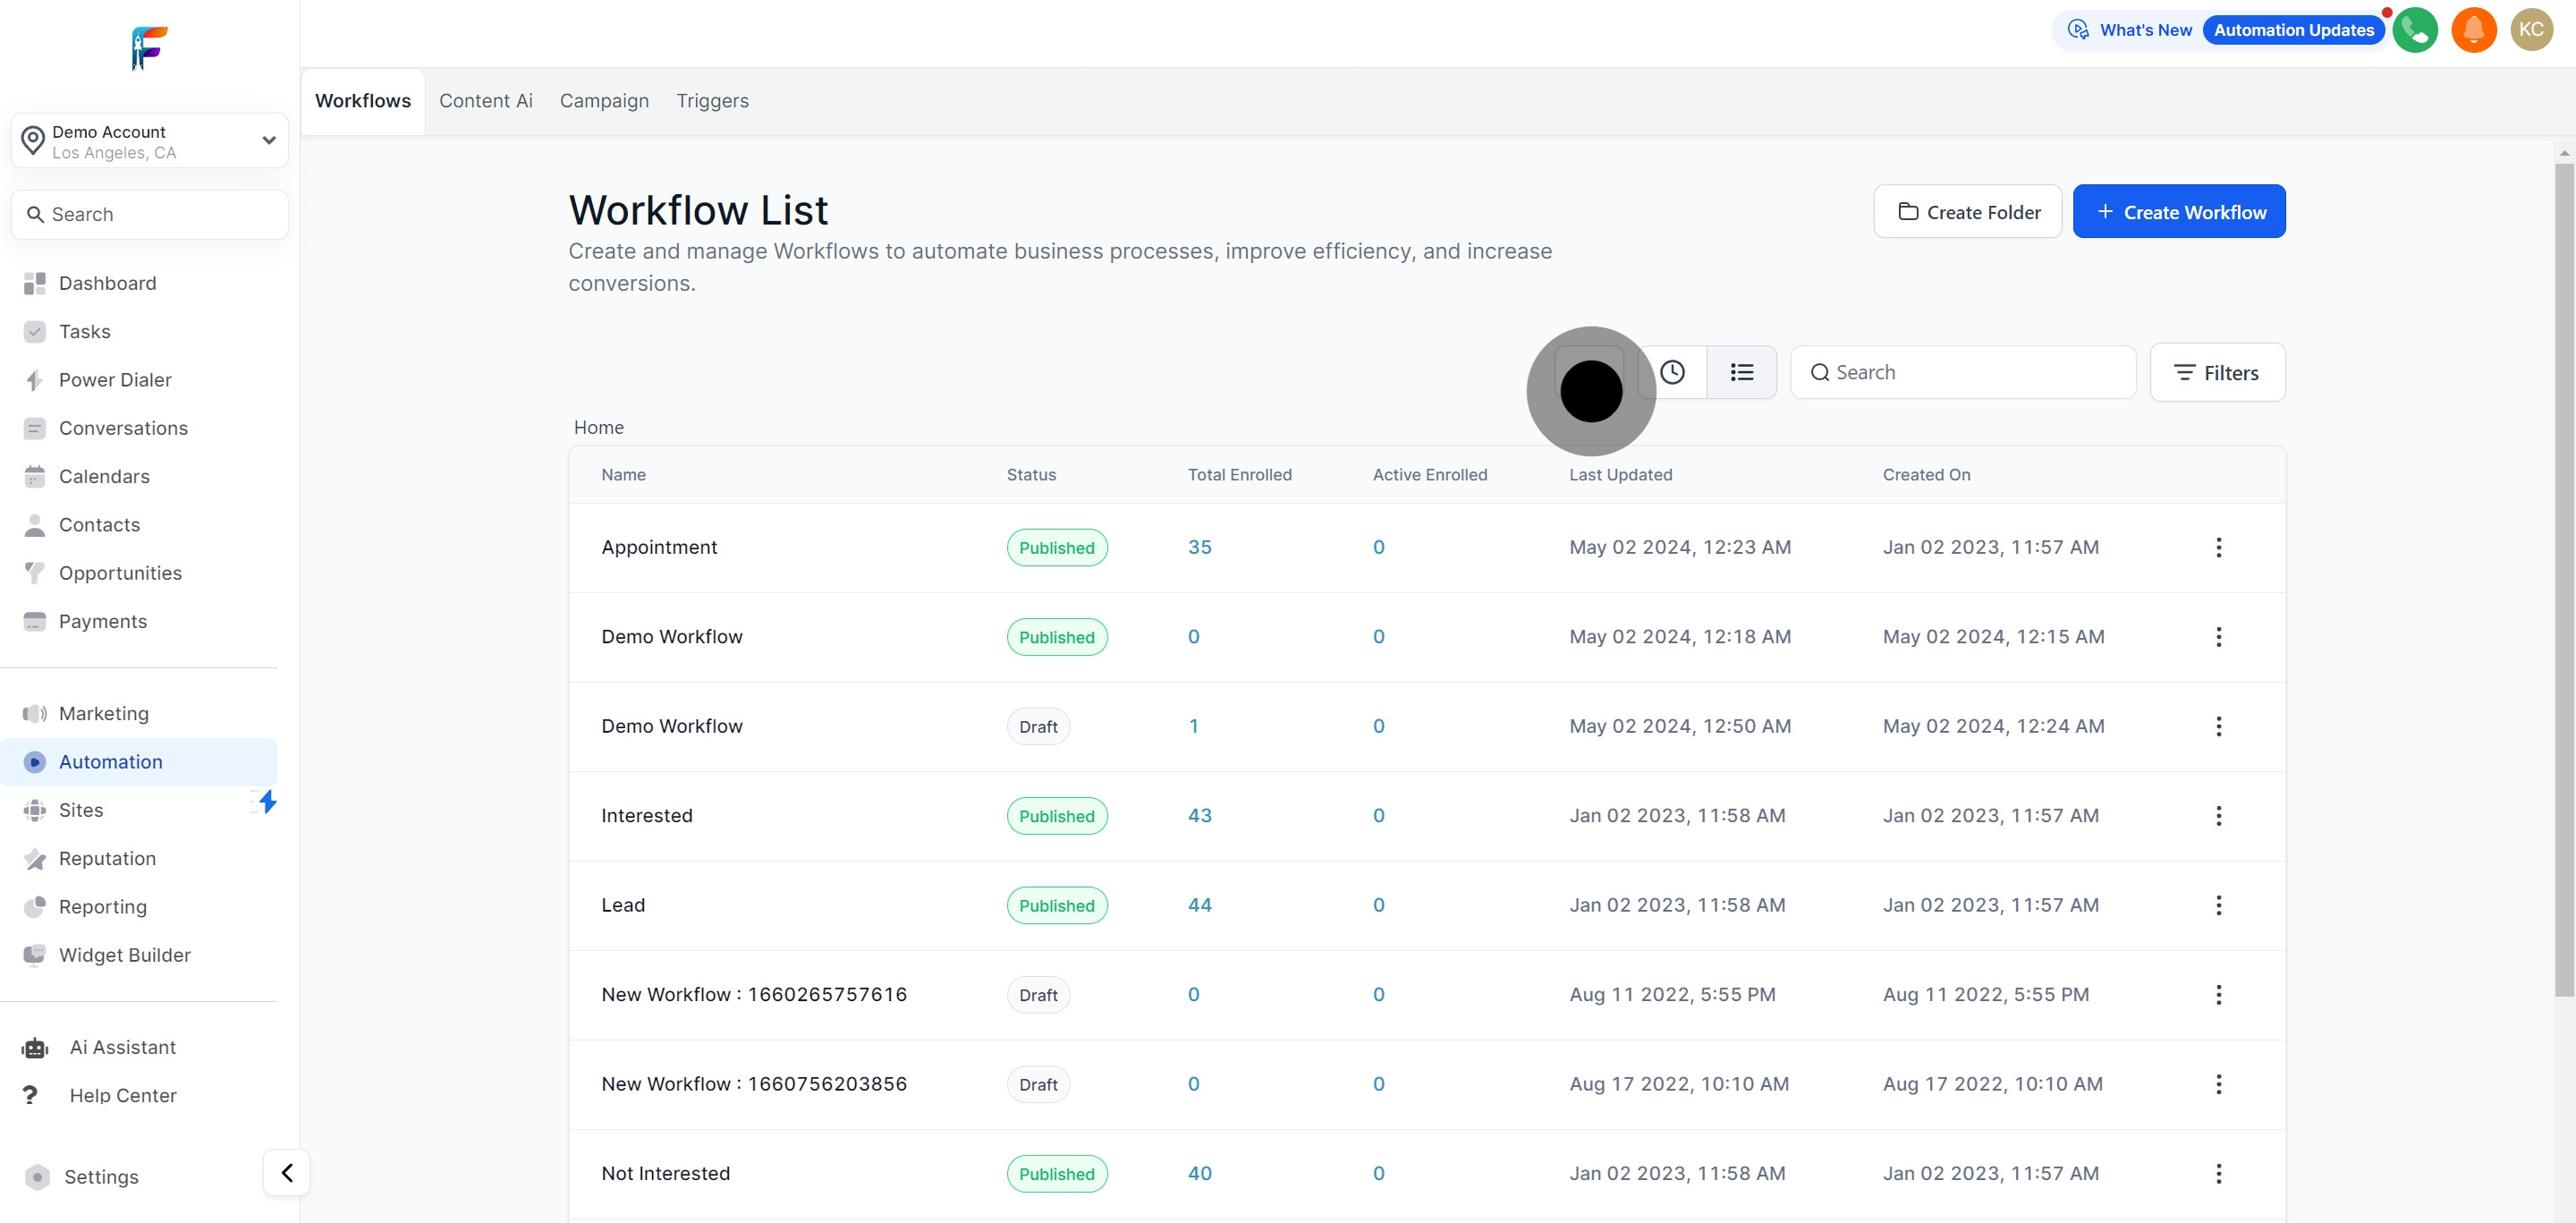Screen dimensions: 2576x1223
Task: Open KC user avatar menu
Action: click(x=2531, y=30)
